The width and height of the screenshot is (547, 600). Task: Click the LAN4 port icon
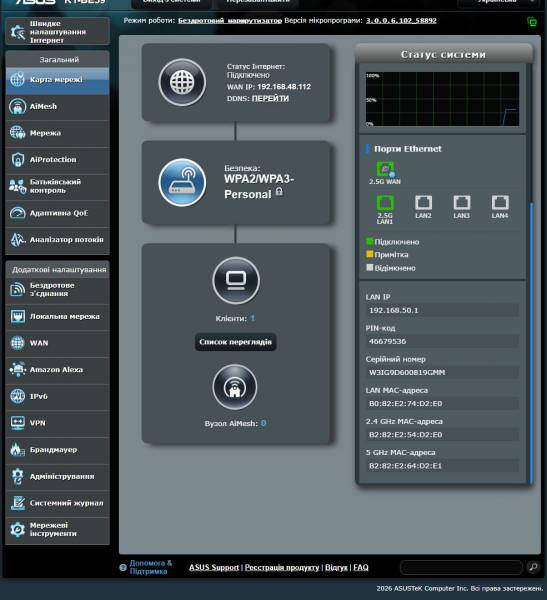[500, 203]
